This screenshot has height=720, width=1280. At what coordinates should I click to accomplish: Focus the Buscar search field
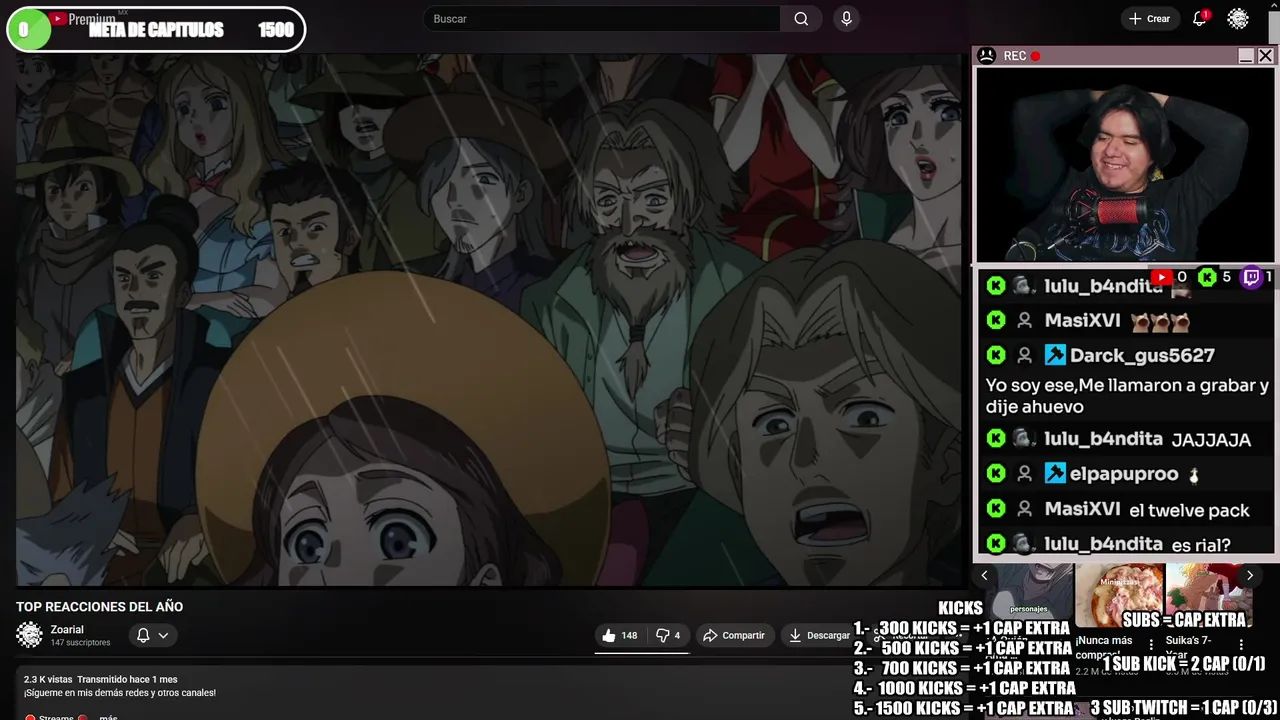[x=602, y=19]
